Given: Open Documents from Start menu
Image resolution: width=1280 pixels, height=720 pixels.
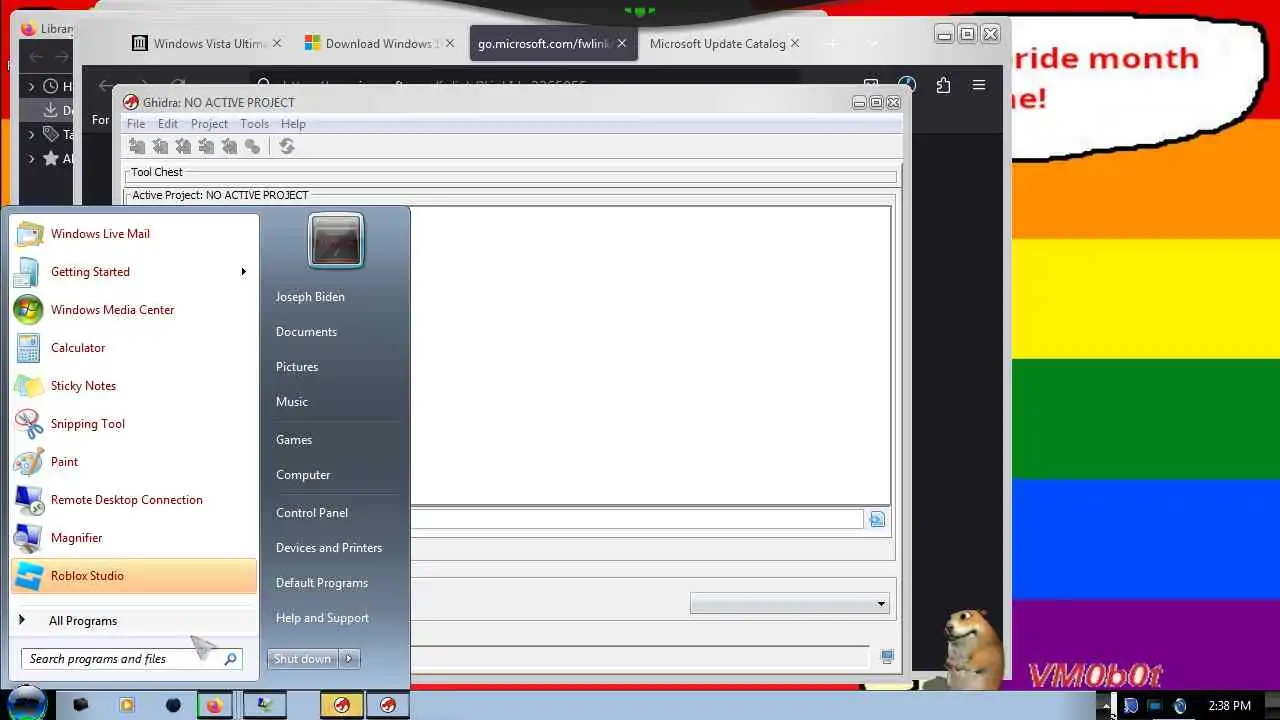Looking at the screenshot, I should pyautogui.click(x=306, y=332).
